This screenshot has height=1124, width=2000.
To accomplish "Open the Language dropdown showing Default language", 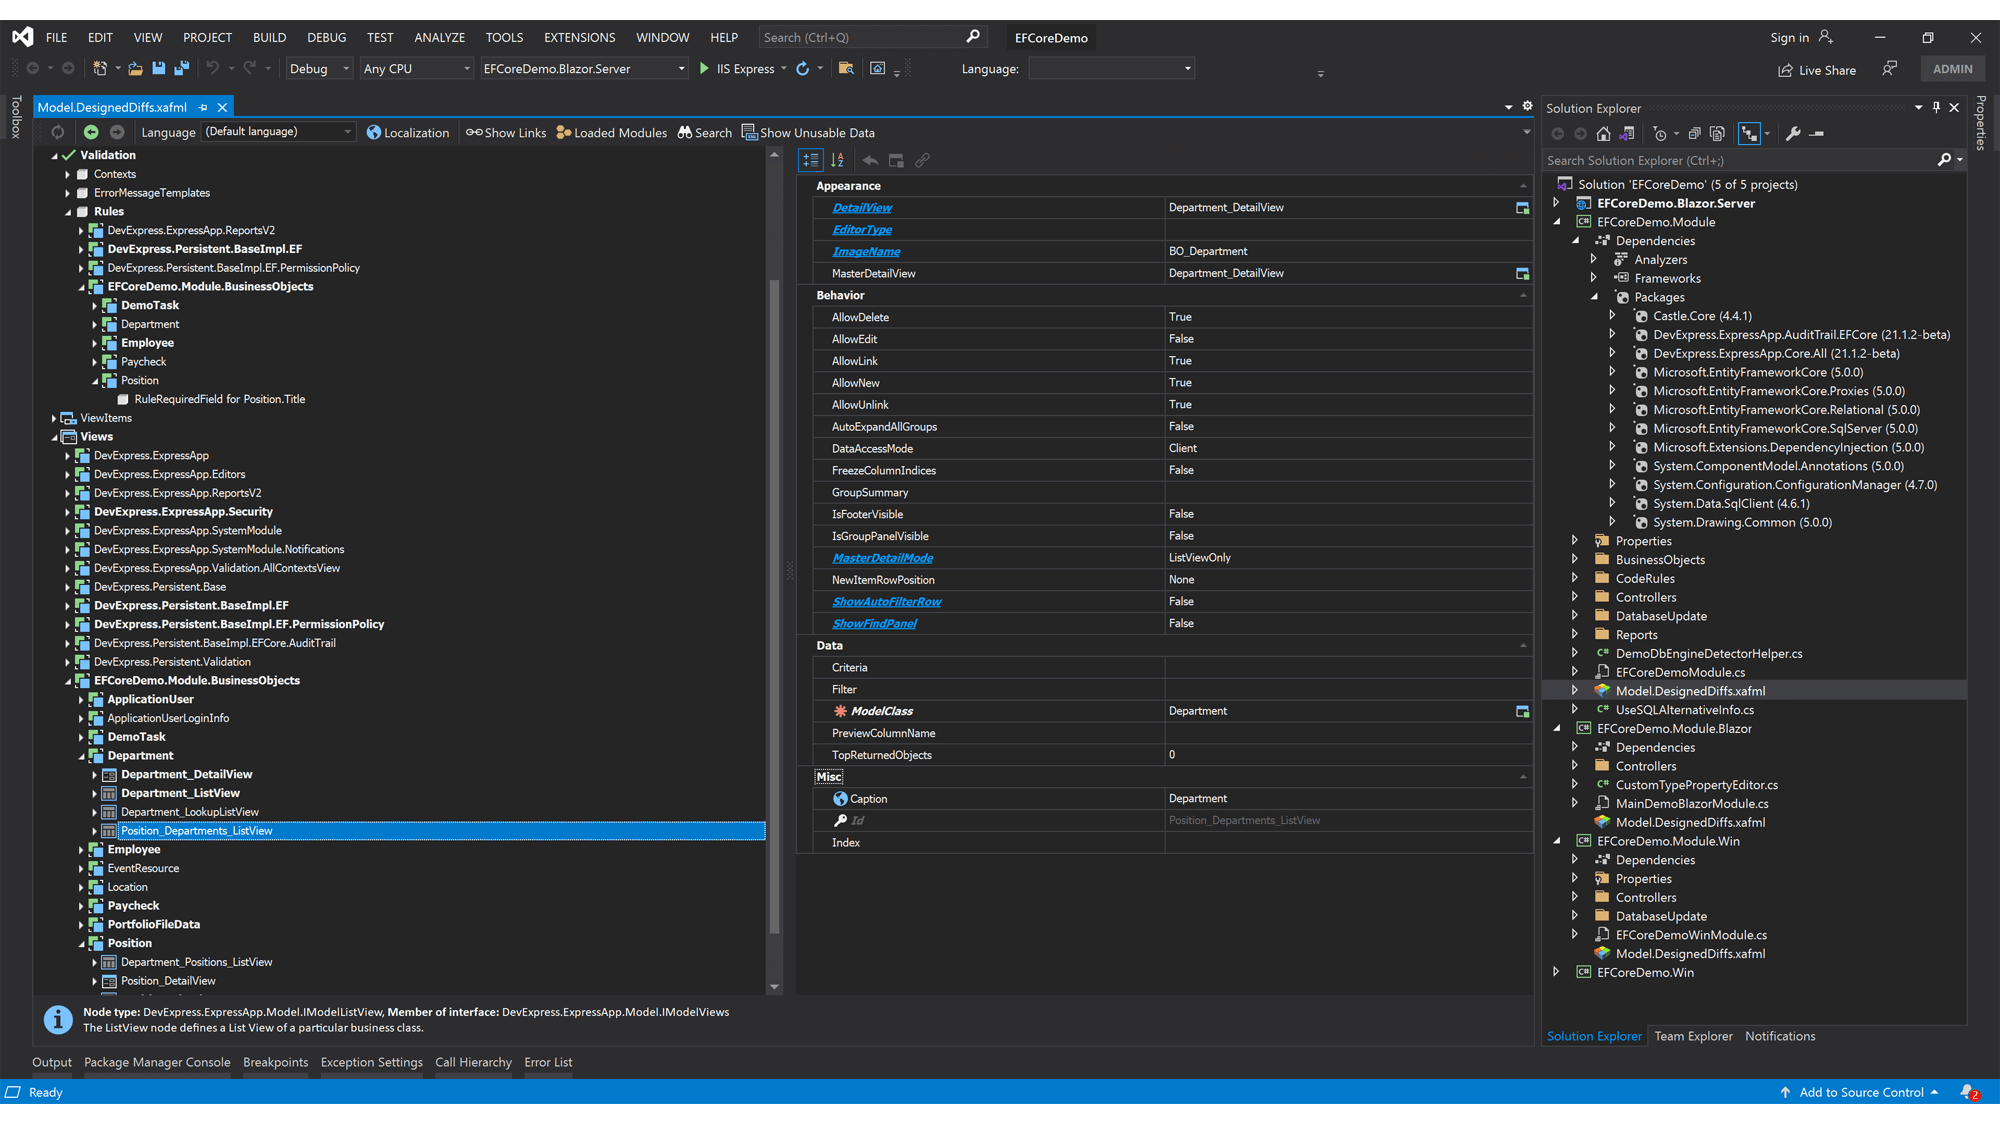I will coord(347,131).
